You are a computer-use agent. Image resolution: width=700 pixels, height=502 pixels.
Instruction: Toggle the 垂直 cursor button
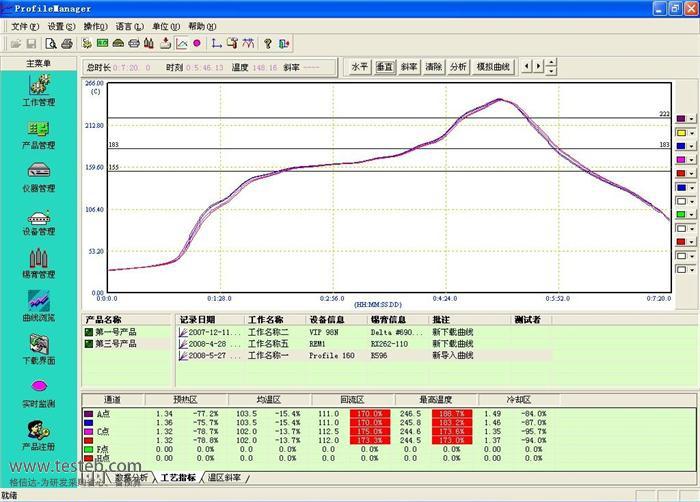pyautogui.click(x=384, y=67)
